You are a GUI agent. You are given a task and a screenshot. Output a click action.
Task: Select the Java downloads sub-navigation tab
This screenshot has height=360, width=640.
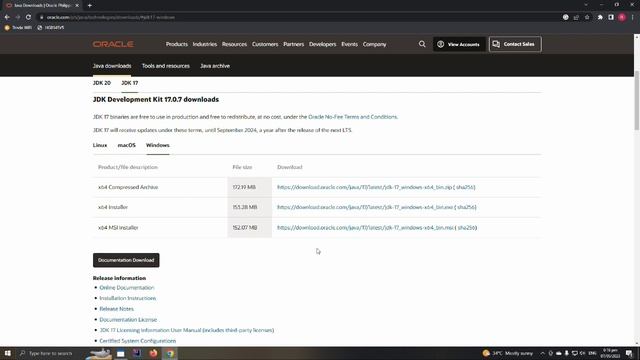pyautogui.click(x=112, y=66)
